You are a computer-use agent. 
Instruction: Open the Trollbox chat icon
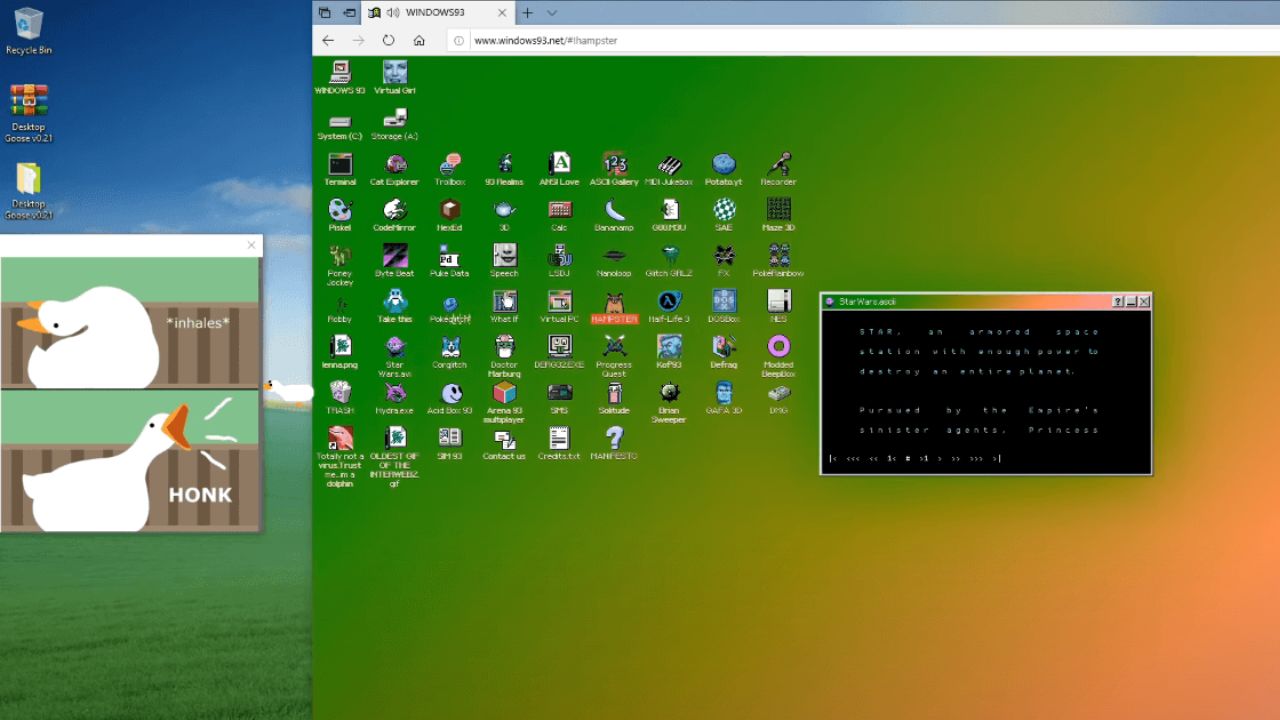coord(450,168)
